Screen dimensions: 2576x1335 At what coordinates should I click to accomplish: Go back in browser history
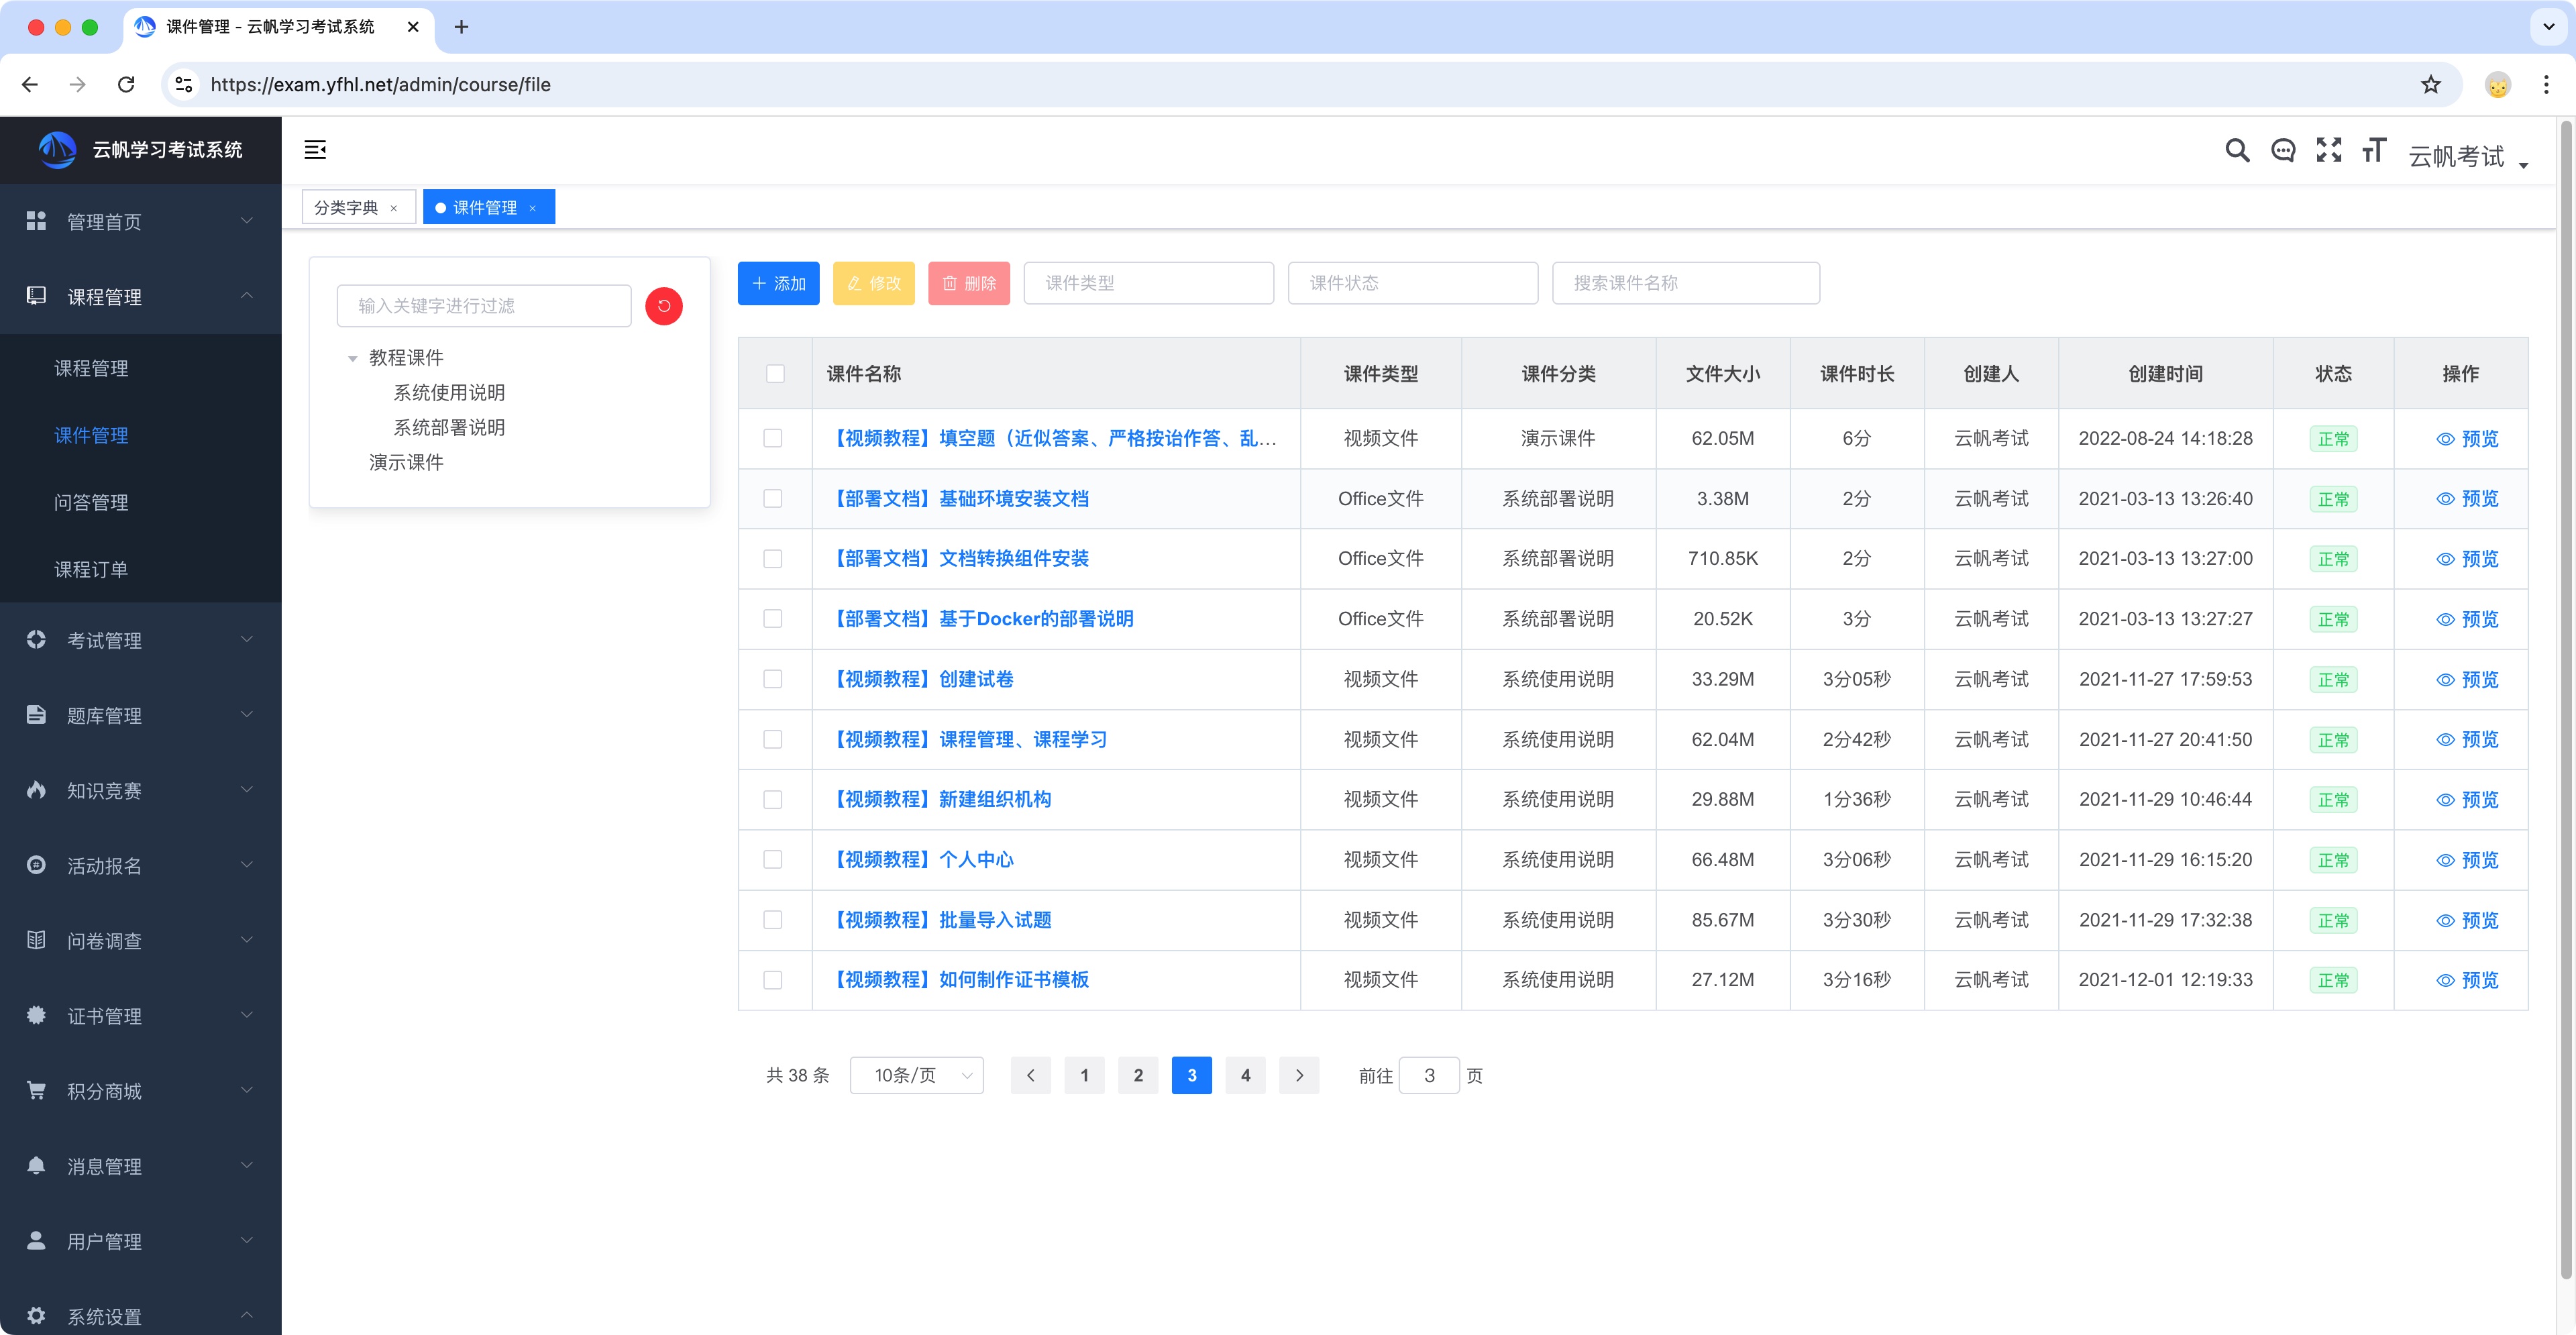(30, 85)
